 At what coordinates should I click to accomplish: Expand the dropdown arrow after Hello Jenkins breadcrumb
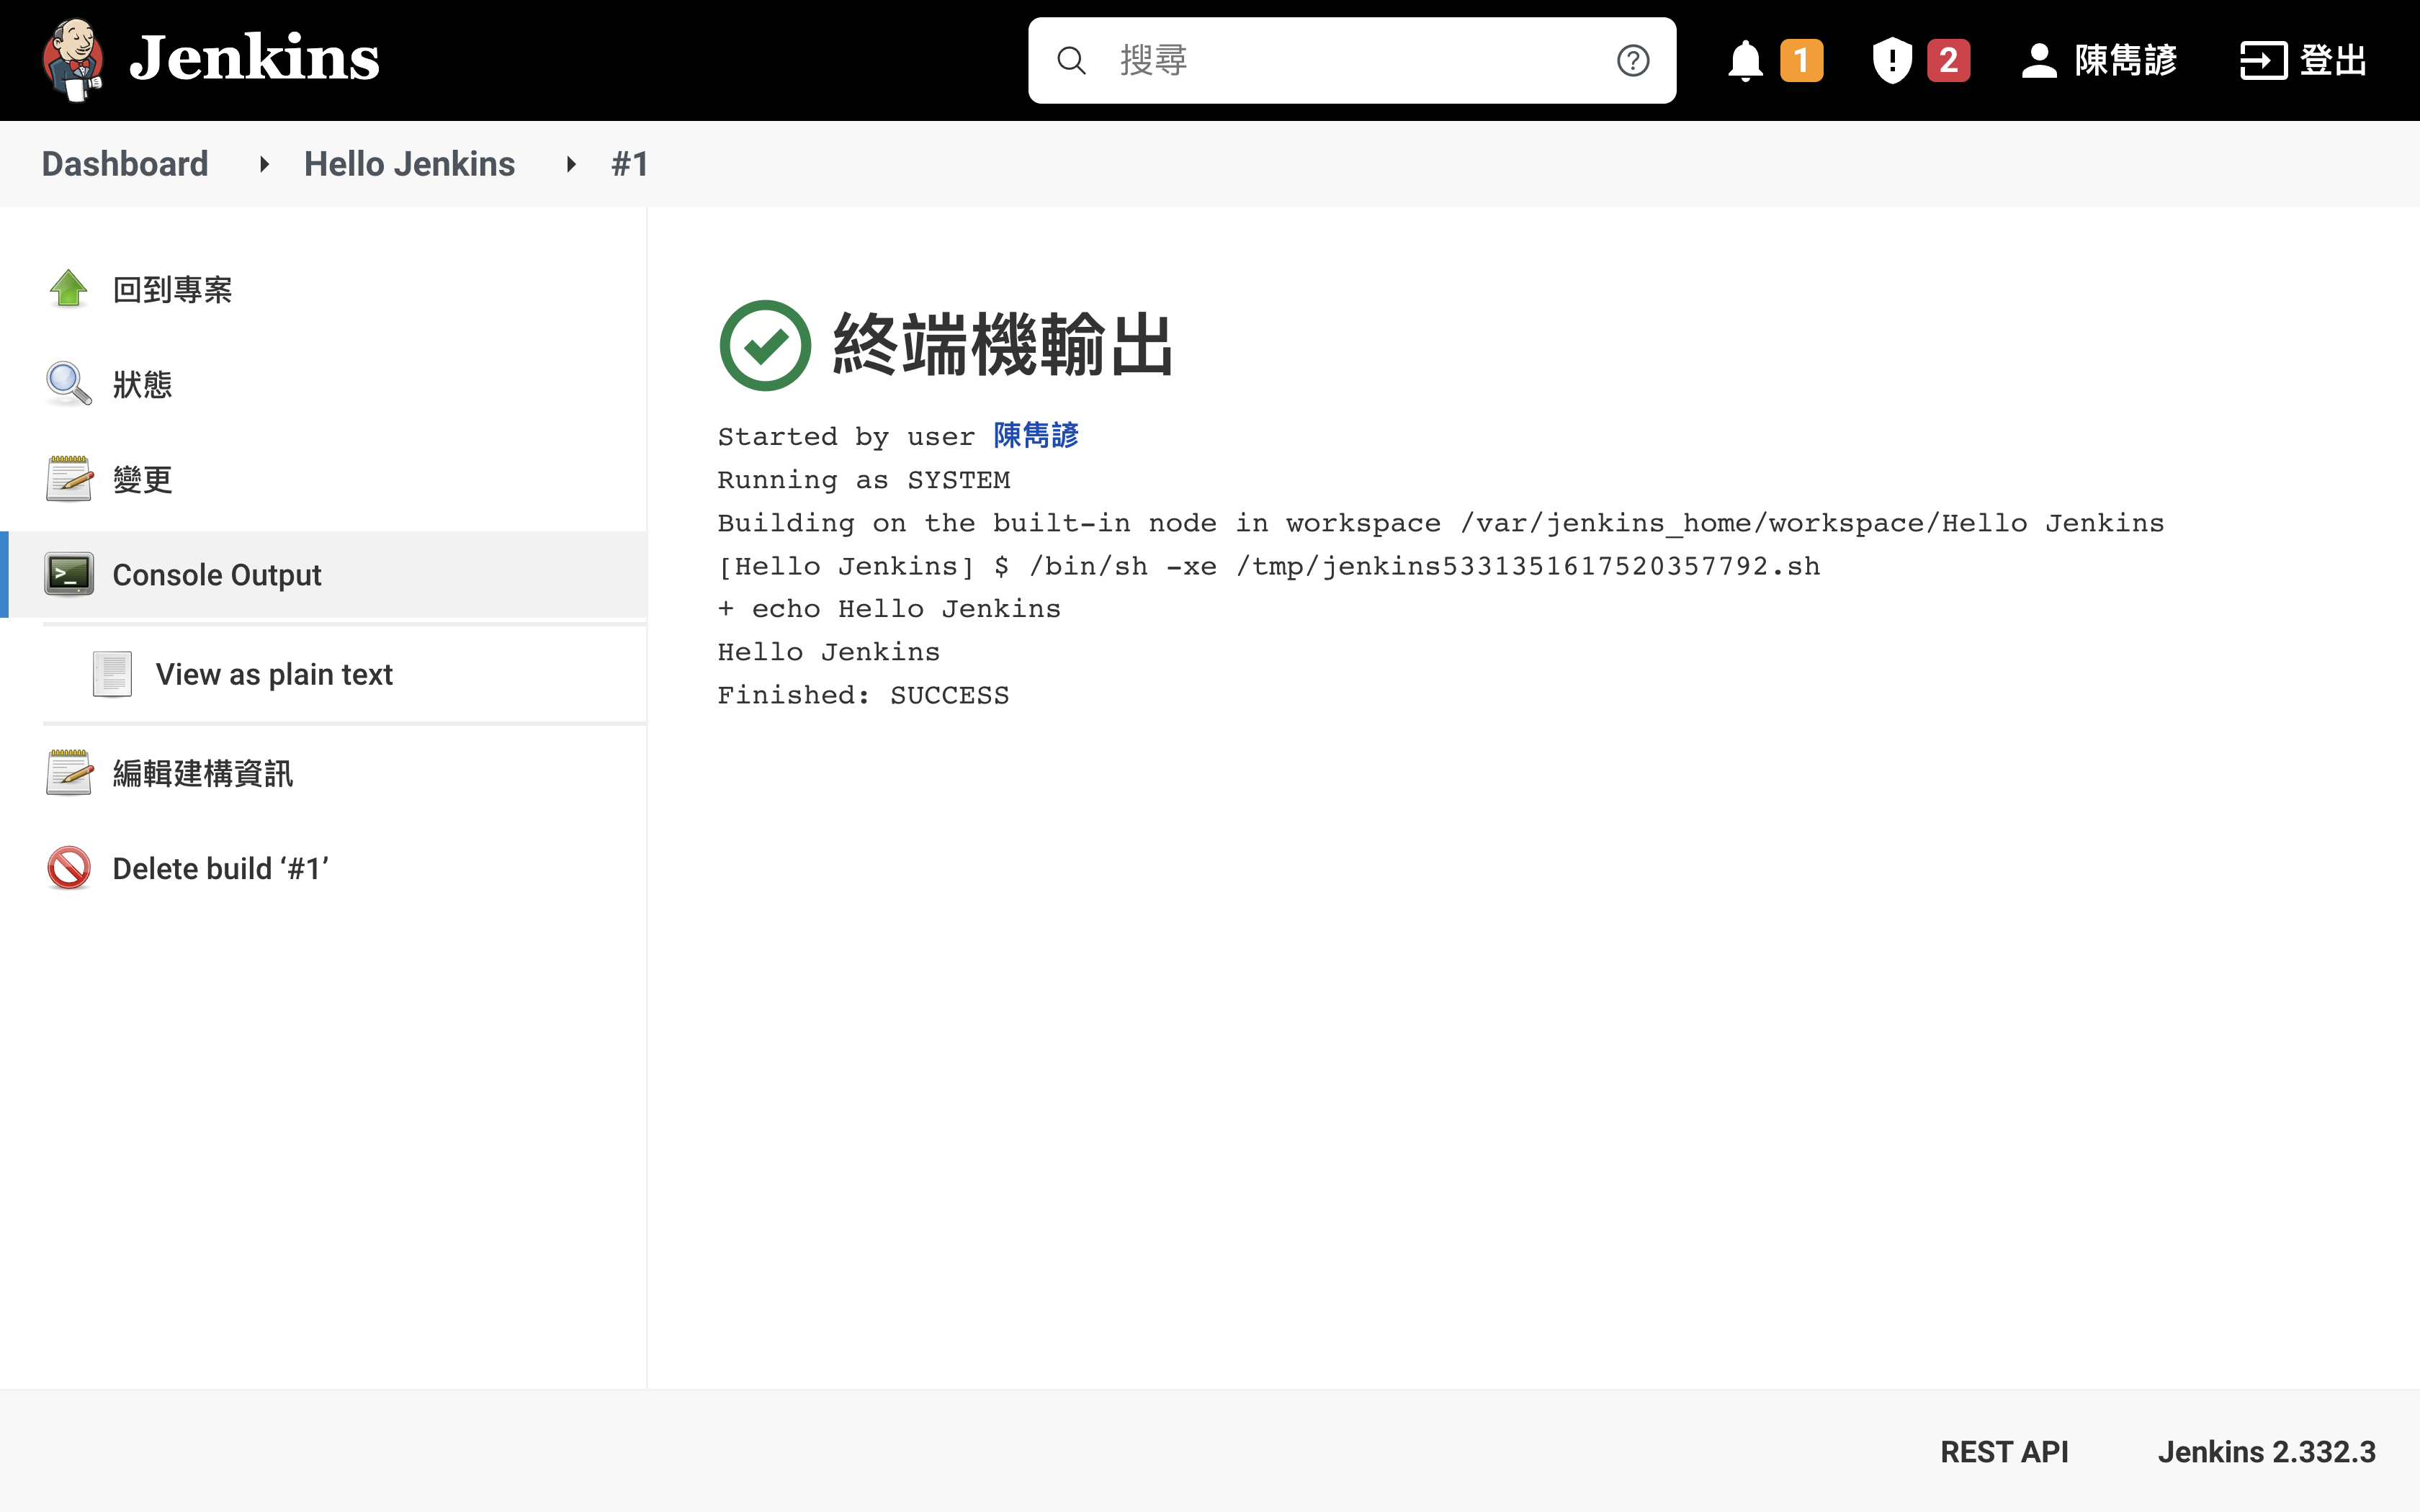(571, 164)
